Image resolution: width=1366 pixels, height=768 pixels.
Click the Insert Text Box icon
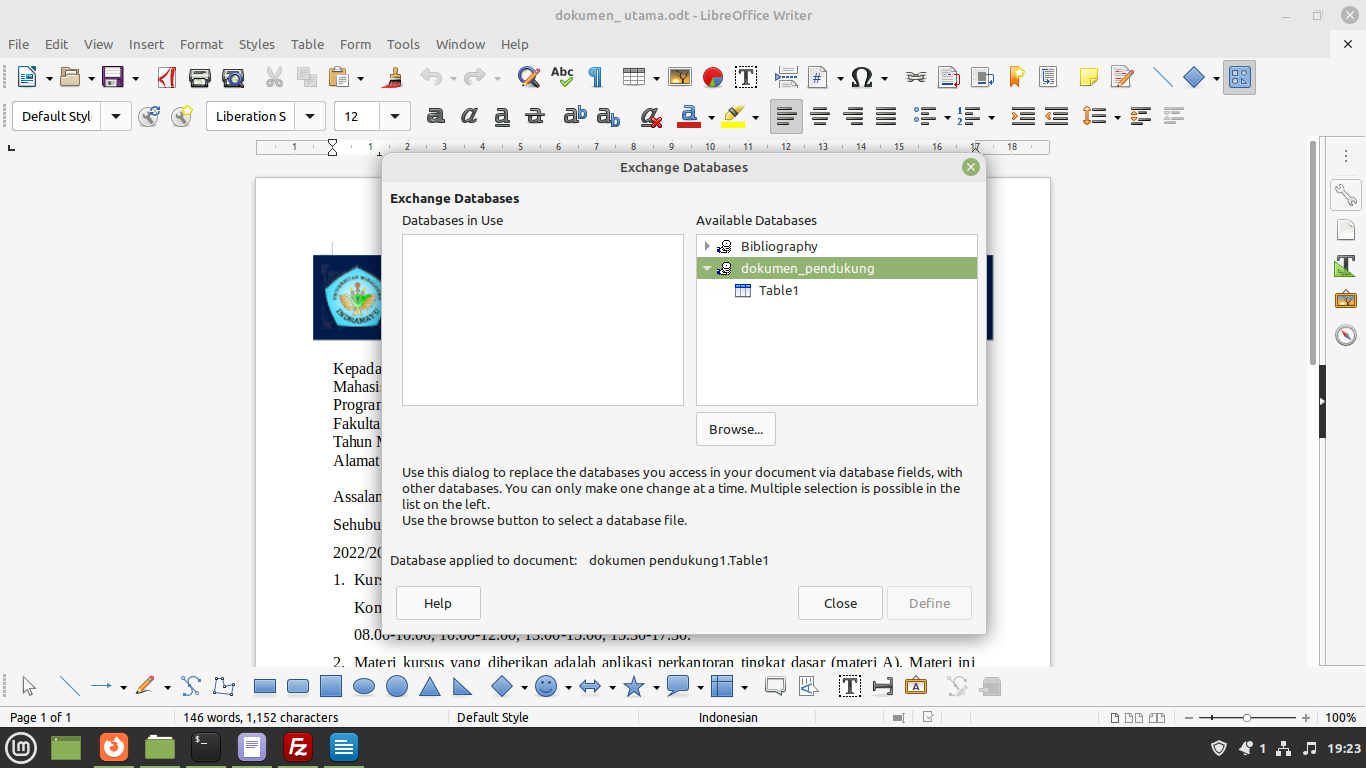(x=746, y=77)
